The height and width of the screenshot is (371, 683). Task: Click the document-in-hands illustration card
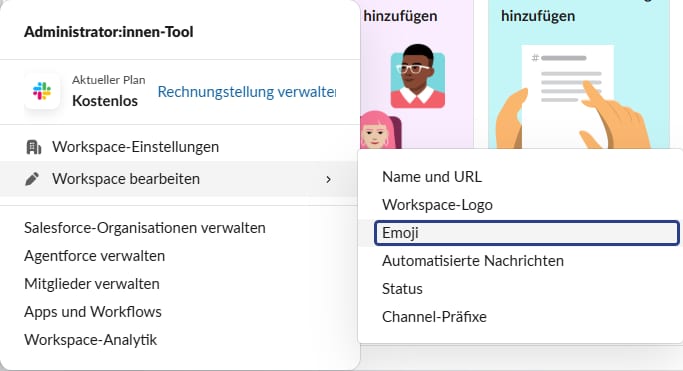[579, 74]
